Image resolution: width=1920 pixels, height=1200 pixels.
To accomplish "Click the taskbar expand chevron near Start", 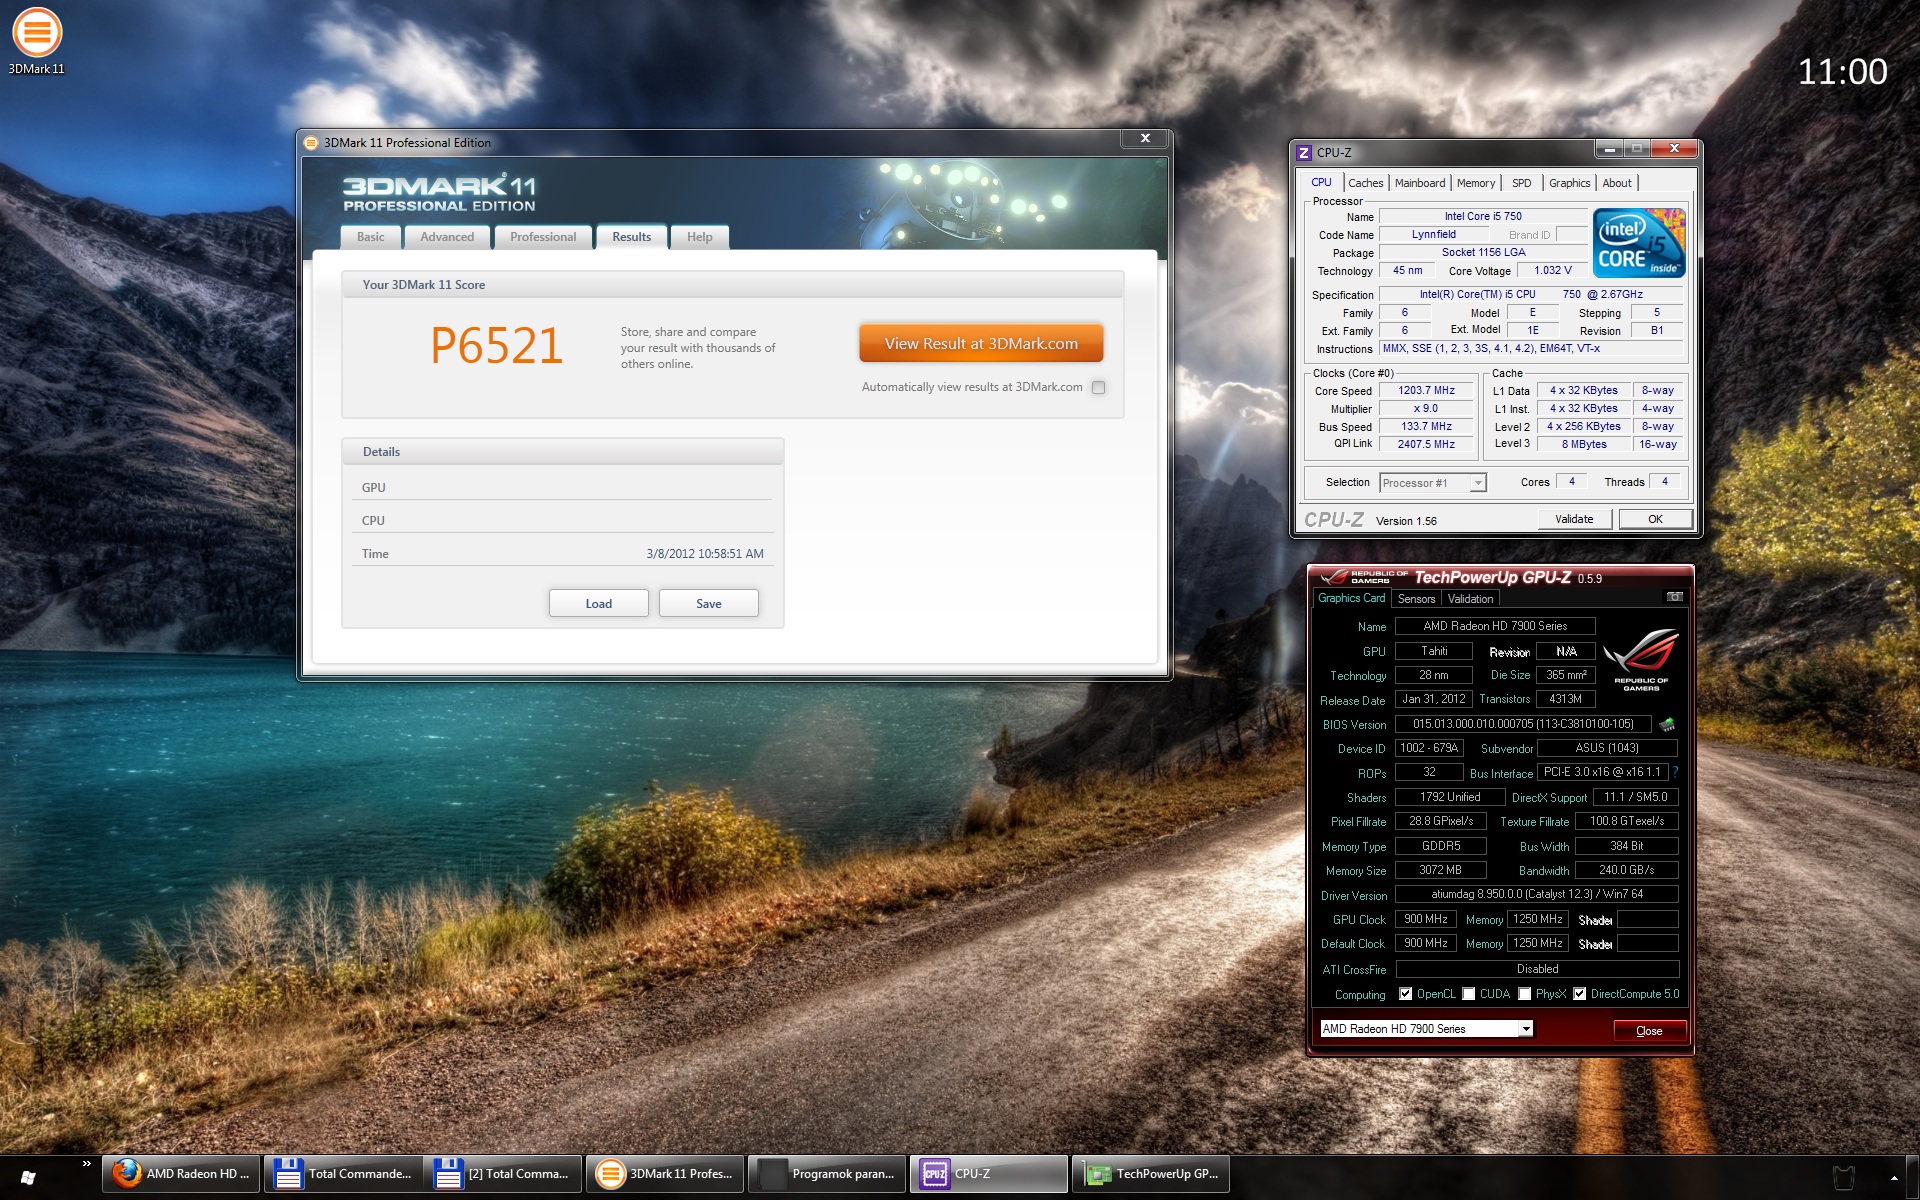I will 87,1163.
